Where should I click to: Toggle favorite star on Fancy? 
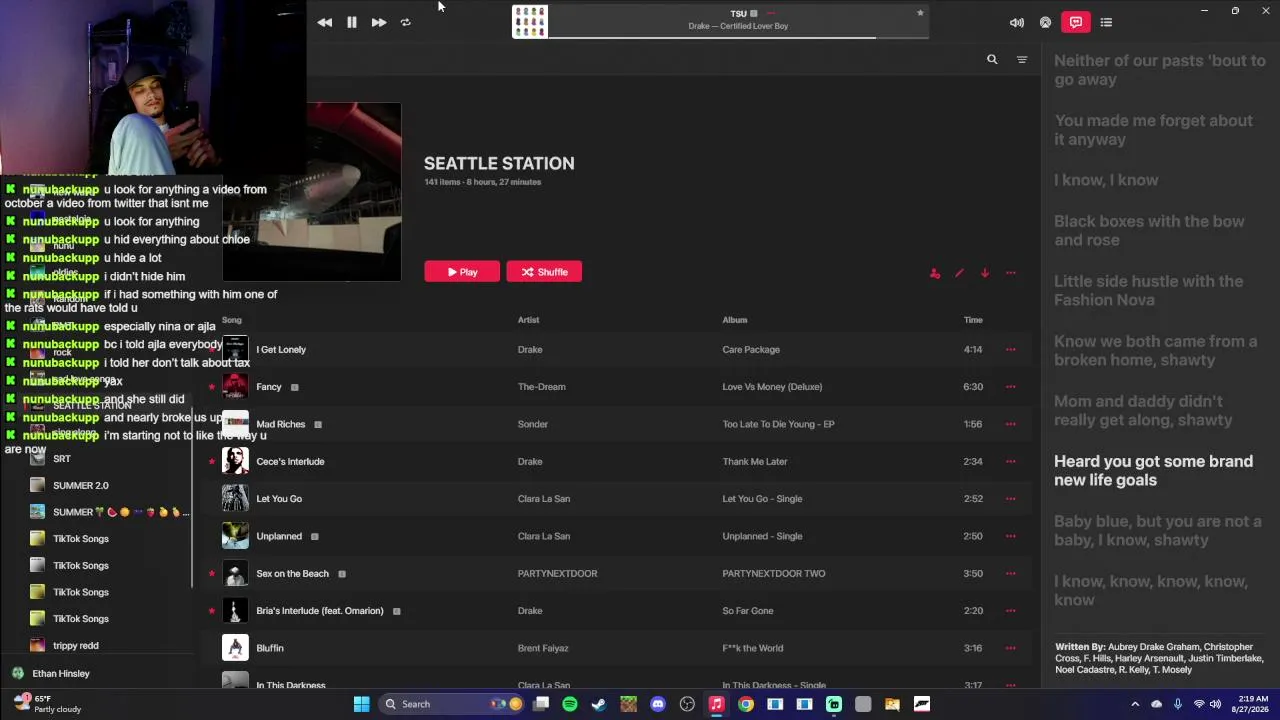click(212, 387)
